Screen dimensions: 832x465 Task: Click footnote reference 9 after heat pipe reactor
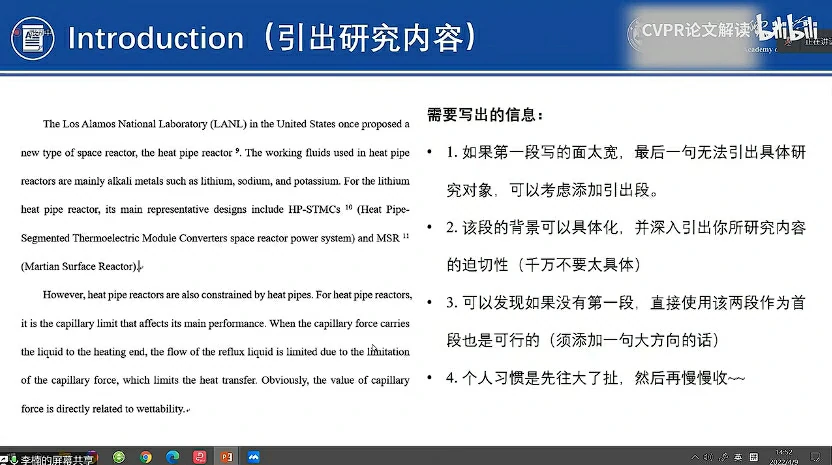click(x=236, y=151)
